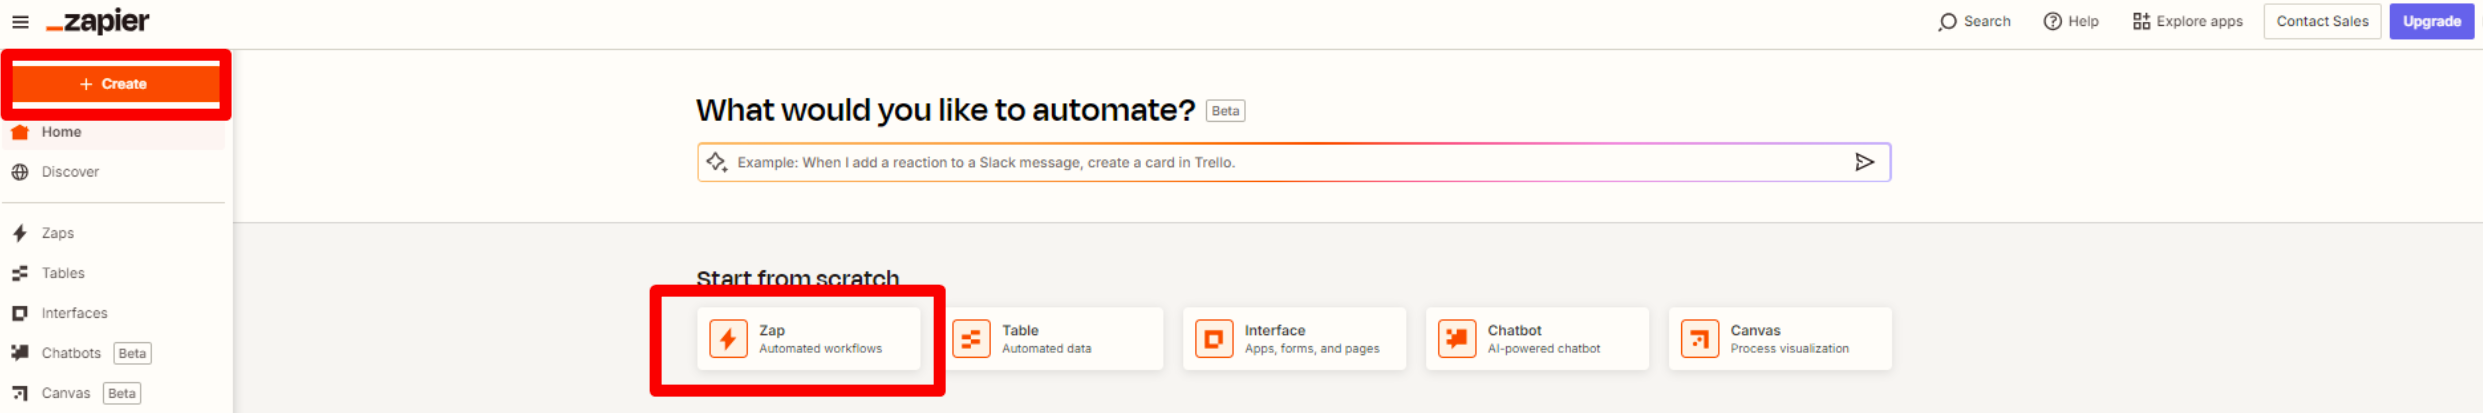The image size is (2483, 413).
Task: Click "Start from scratch" heading
Action: [x=797, y=278]
